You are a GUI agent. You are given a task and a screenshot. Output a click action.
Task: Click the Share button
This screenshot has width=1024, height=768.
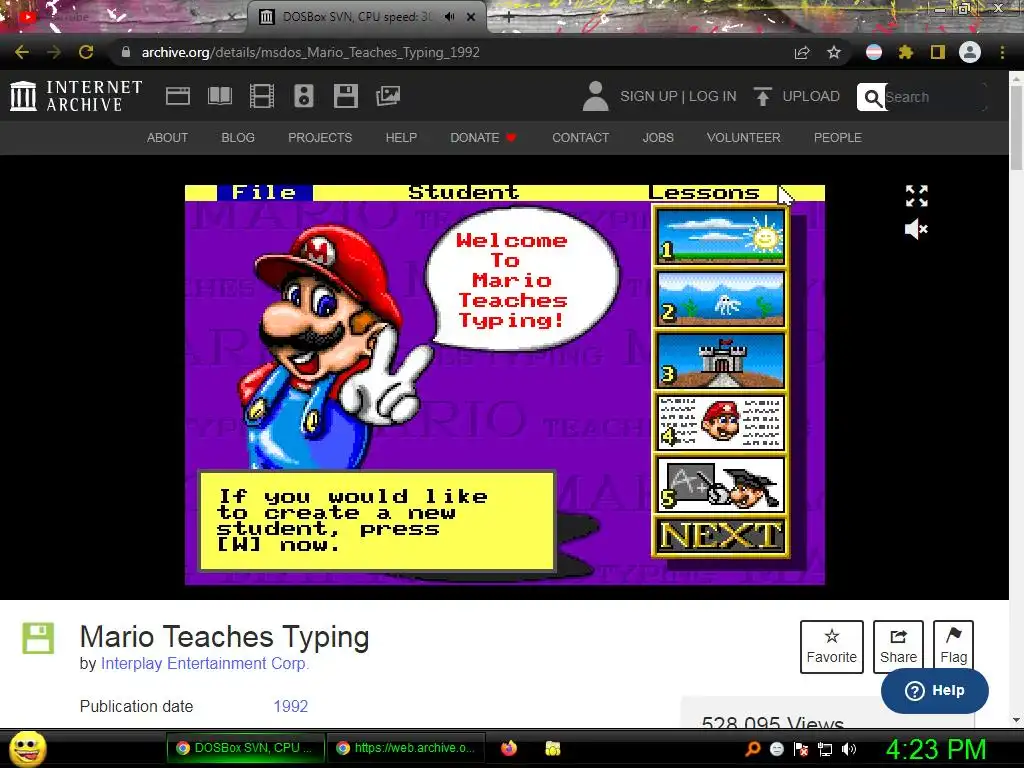click(x=898, y=647)
